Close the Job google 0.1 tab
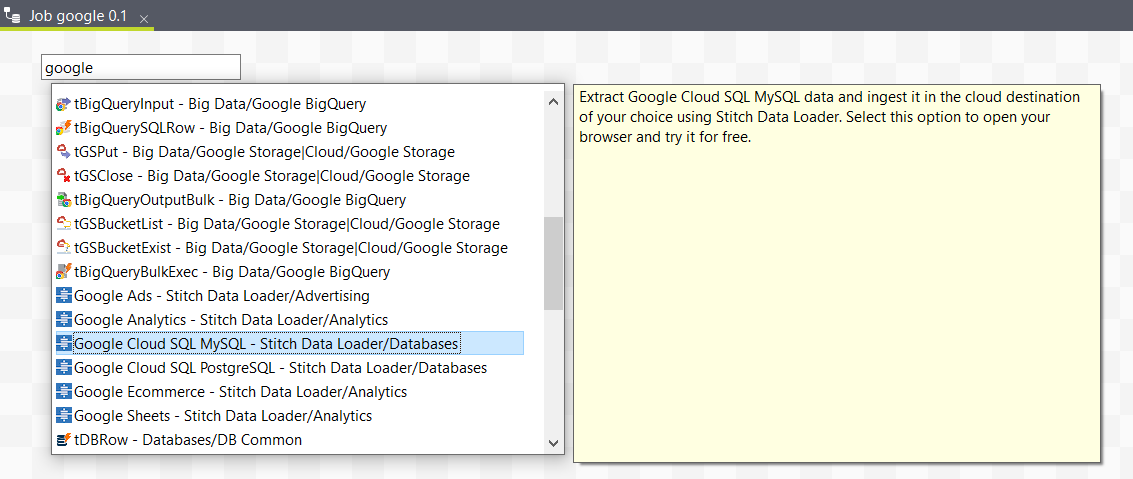This screenshot has width=1133, height=479. coord(144,20)
